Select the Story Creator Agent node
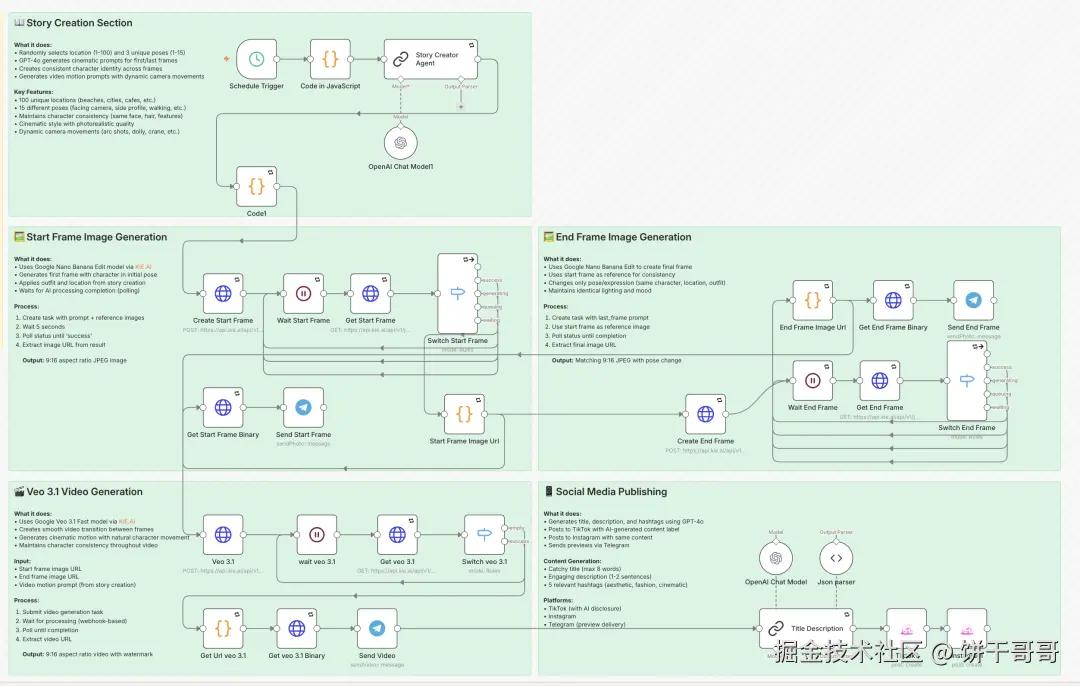 click(x=430, y=59)
